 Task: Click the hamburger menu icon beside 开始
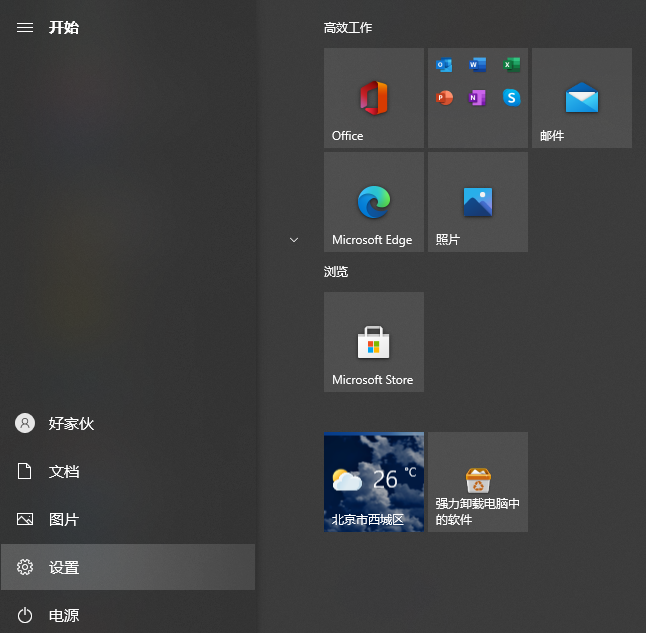tap(25, 28)
